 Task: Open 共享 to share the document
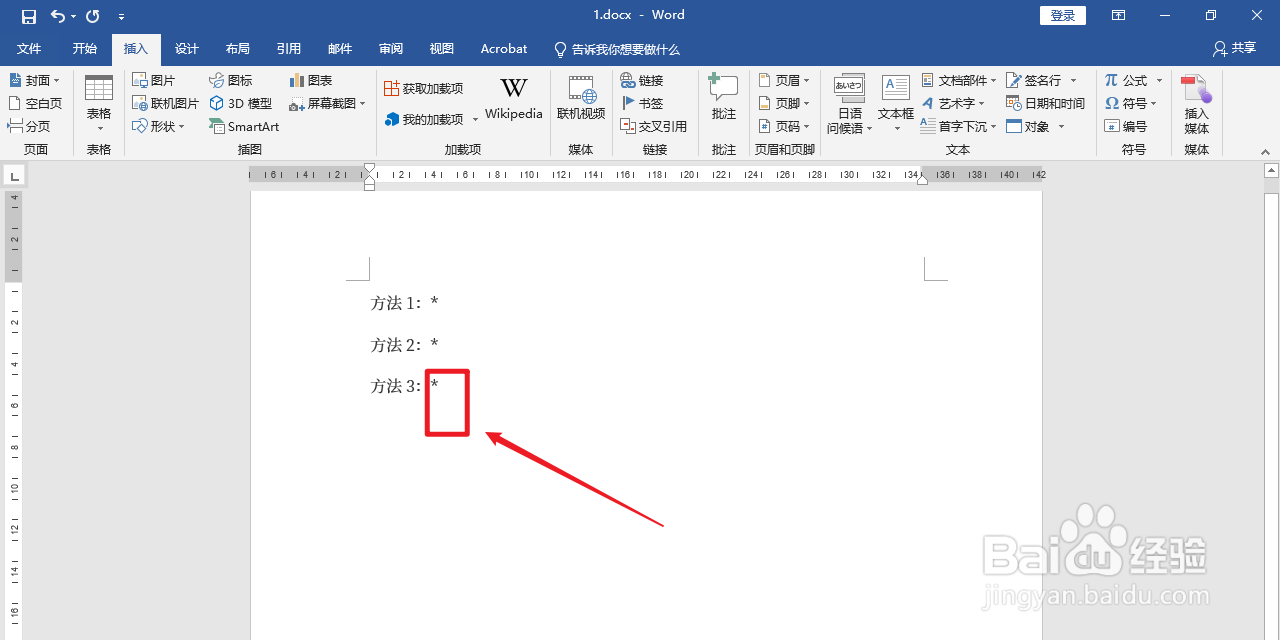(1234, 48)
